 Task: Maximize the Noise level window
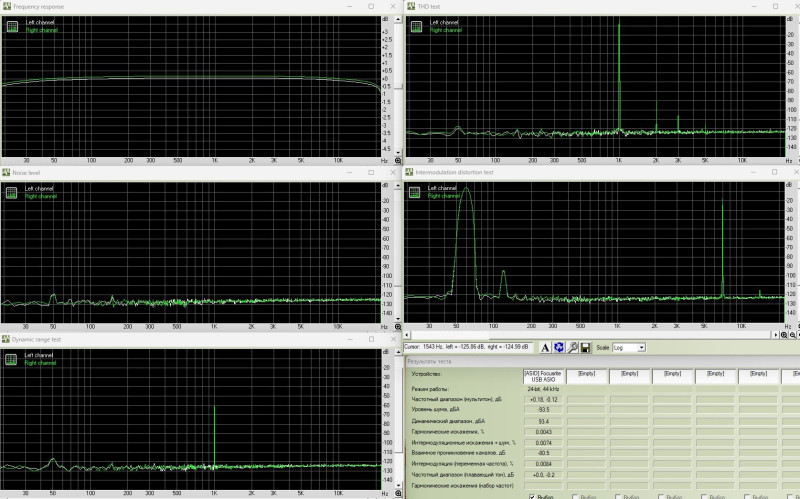pos(371,172)
